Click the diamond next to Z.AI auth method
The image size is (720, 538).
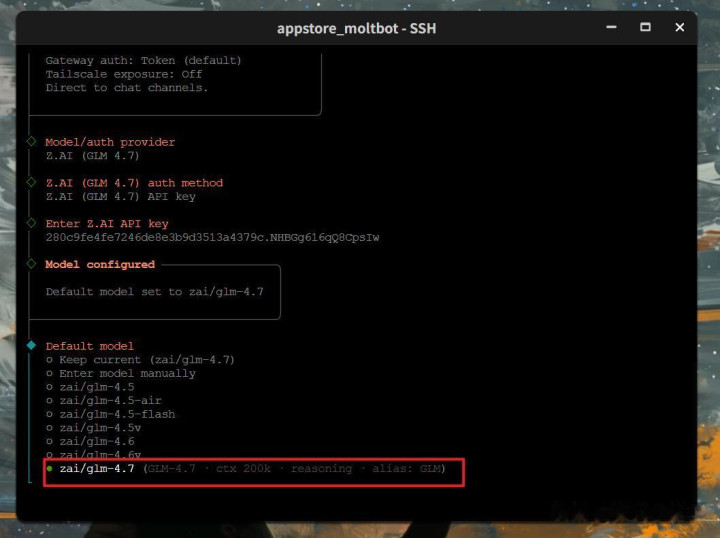pyautogui.click(x=31, y=183)
